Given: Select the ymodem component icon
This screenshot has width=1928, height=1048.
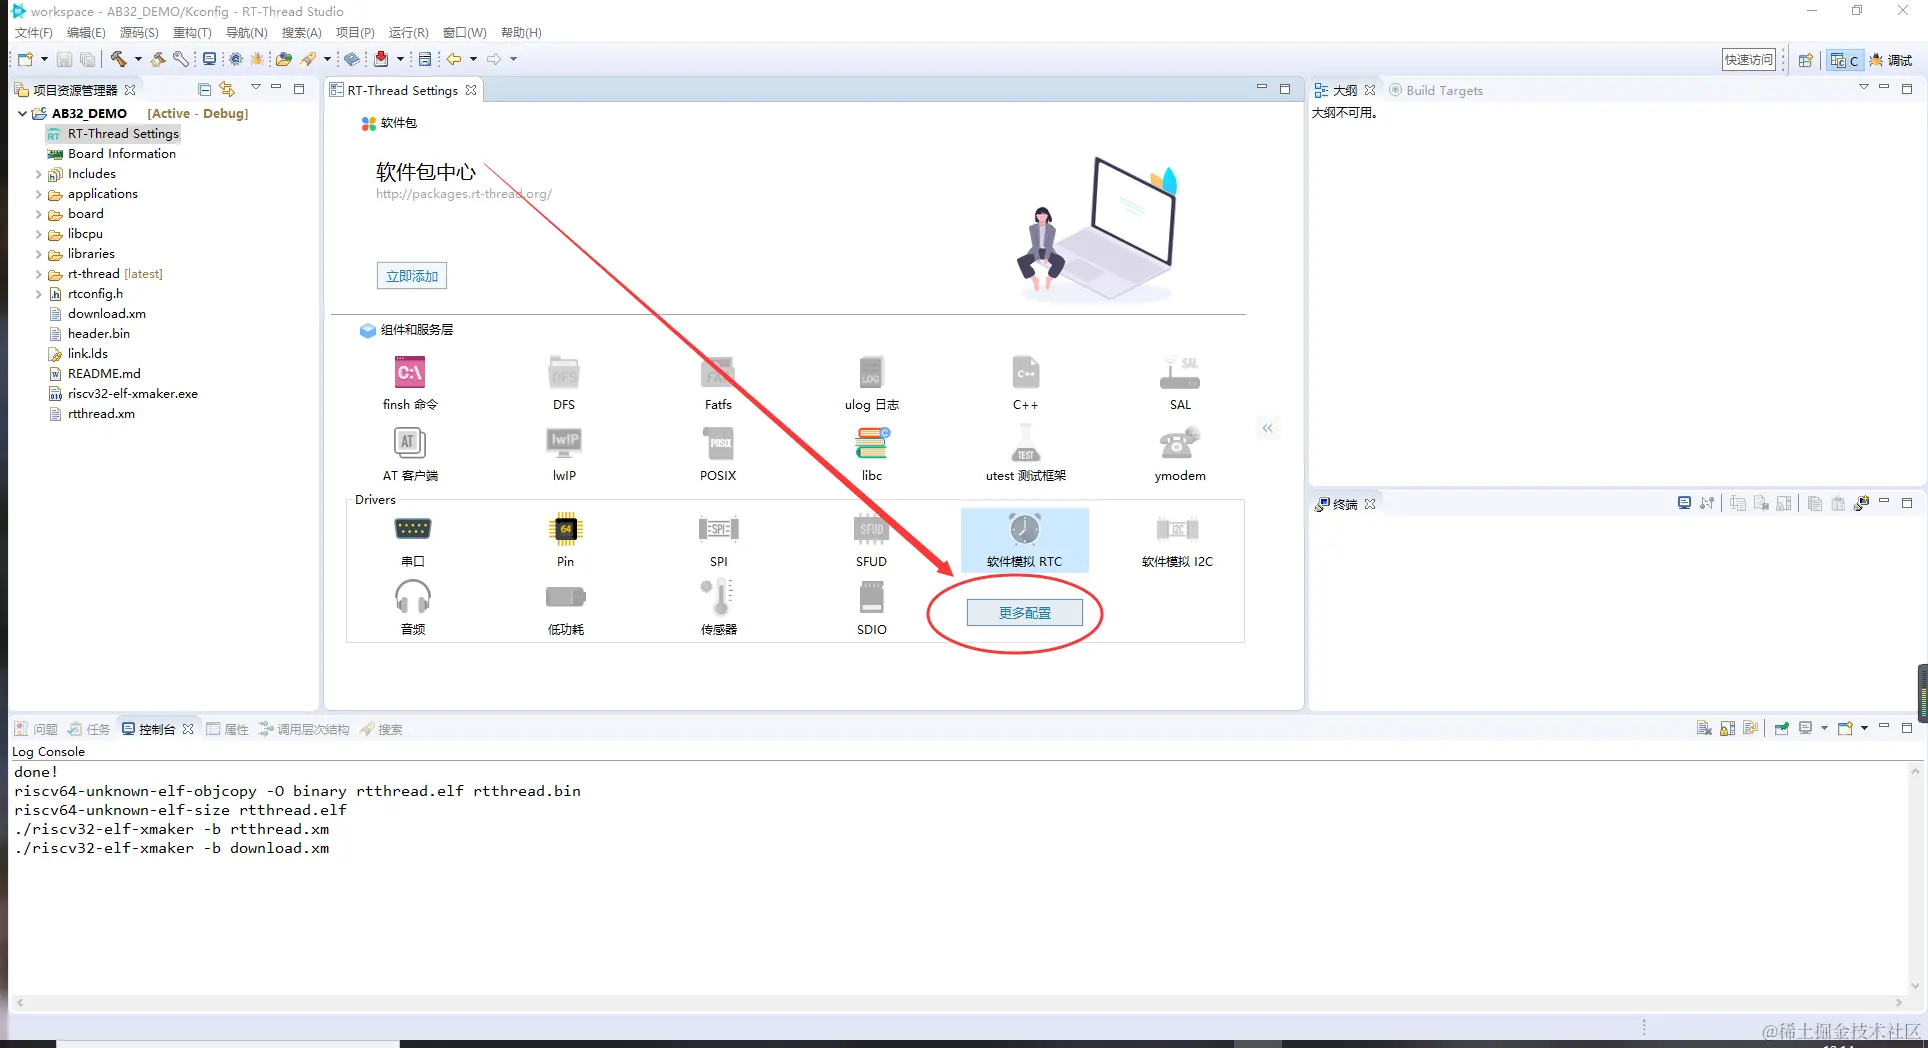Looking at the screenshot, I should tap(1180, 443).
